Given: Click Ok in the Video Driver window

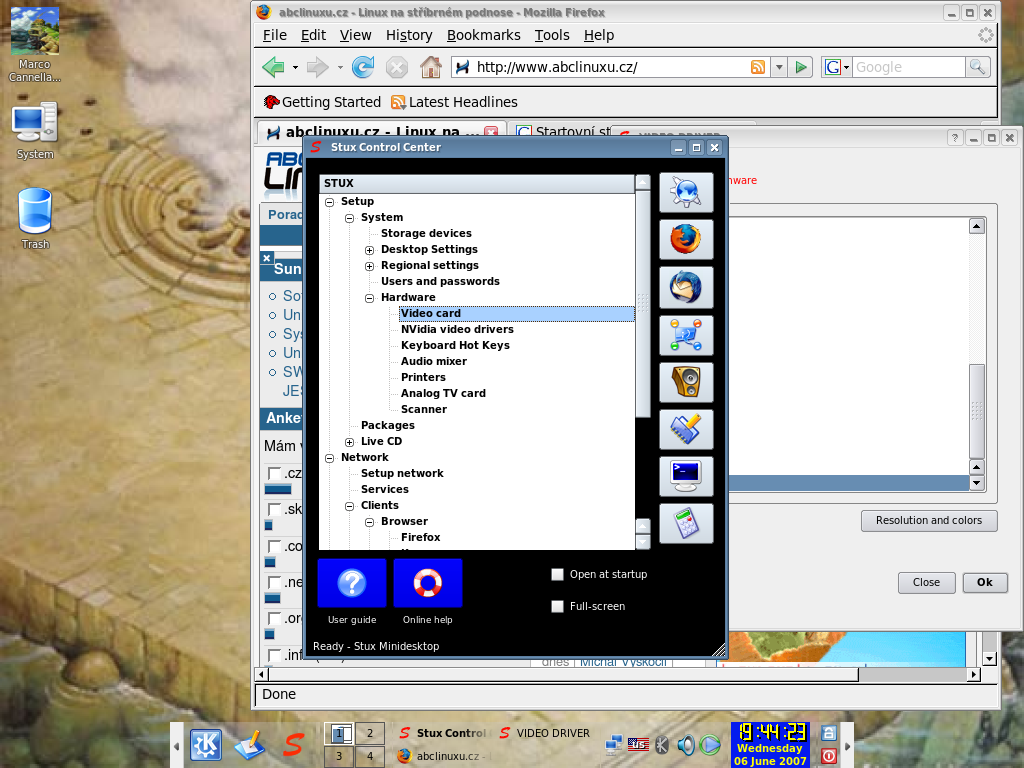Looking at the screenshot, I should tap(985, 583).
